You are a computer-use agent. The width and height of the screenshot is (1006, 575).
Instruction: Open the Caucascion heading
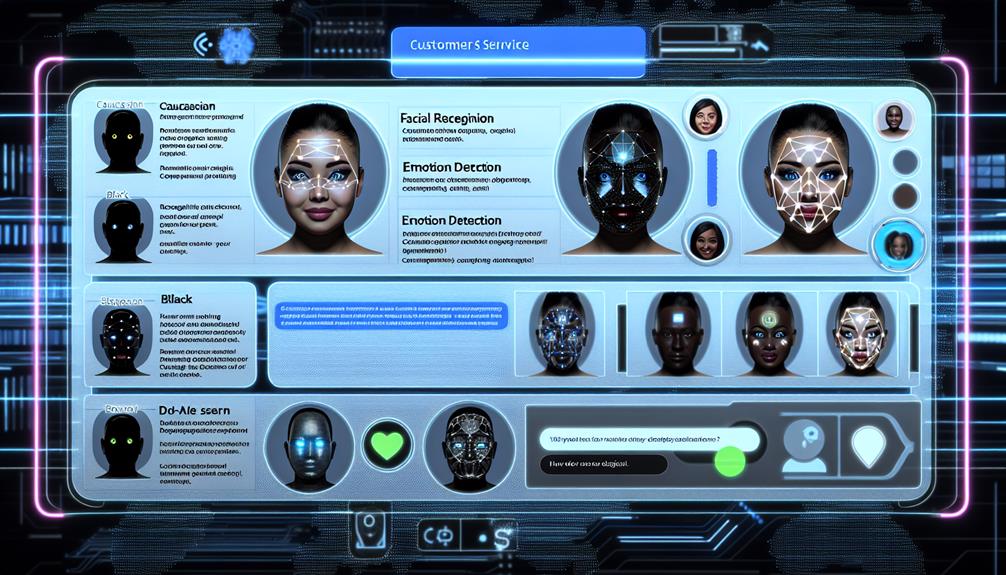pyautogui.click(x=187, y=107)
